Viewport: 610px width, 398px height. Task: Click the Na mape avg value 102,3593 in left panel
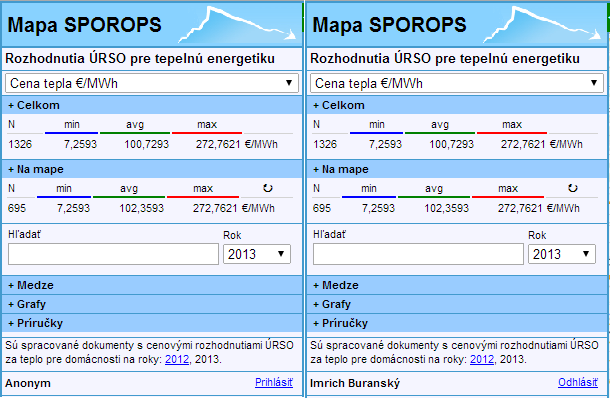click(x=142, y=208)
